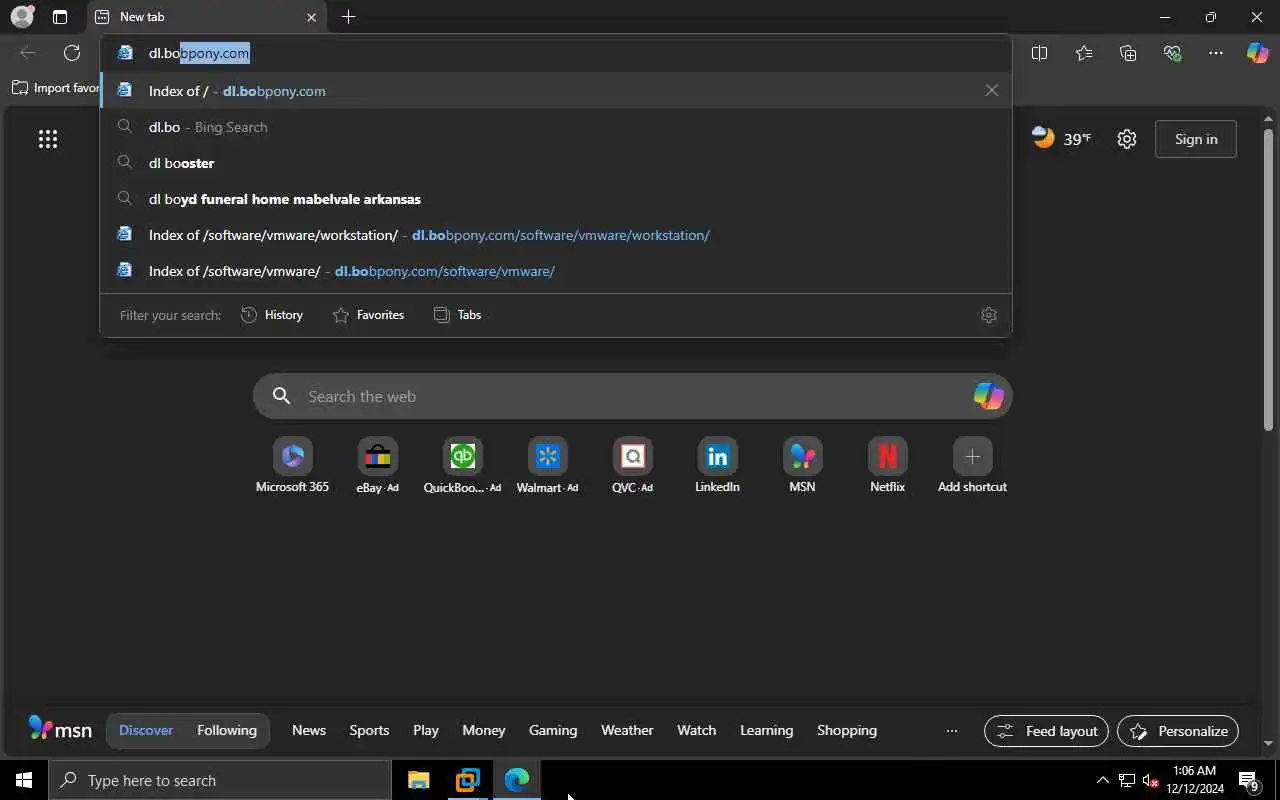
Task: Open Browser essentials heart icon
Action: pos(1172,53)
